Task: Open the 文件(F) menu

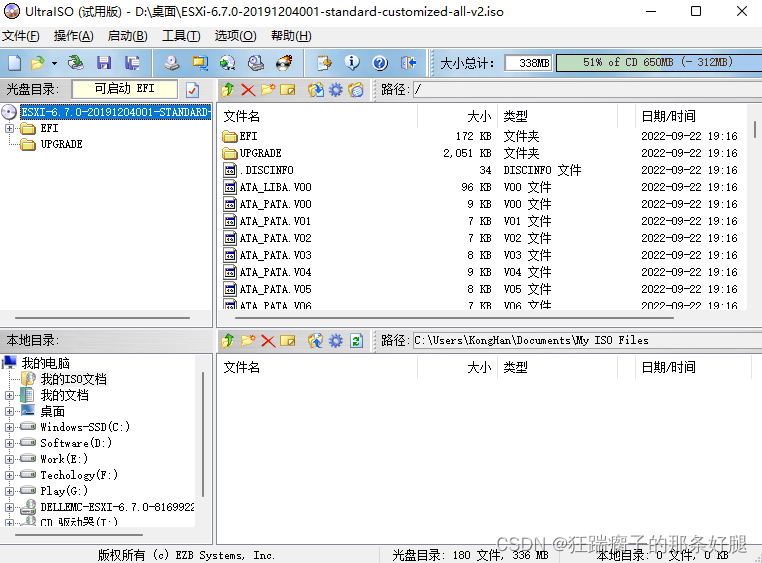Action: (x=20, y=36)
